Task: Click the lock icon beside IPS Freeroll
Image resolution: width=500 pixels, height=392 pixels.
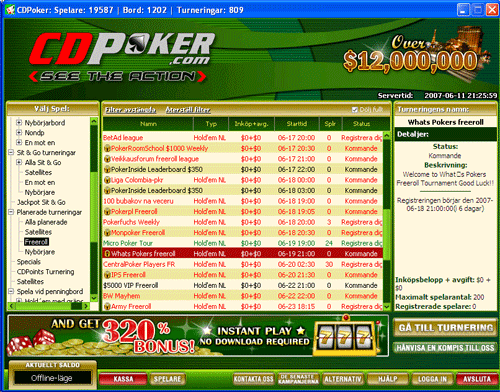Action: tap(107, 275)
